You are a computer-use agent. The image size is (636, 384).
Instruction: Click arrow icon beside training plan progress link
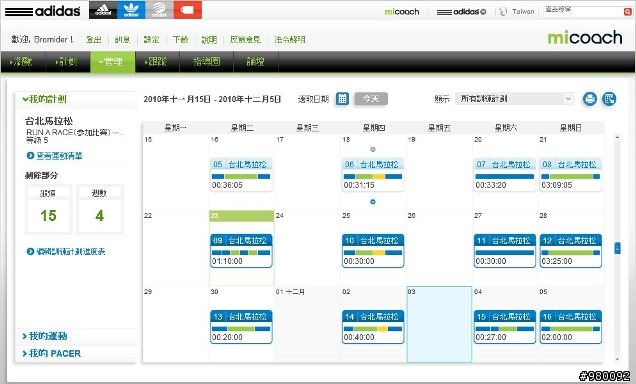(30, 251)
